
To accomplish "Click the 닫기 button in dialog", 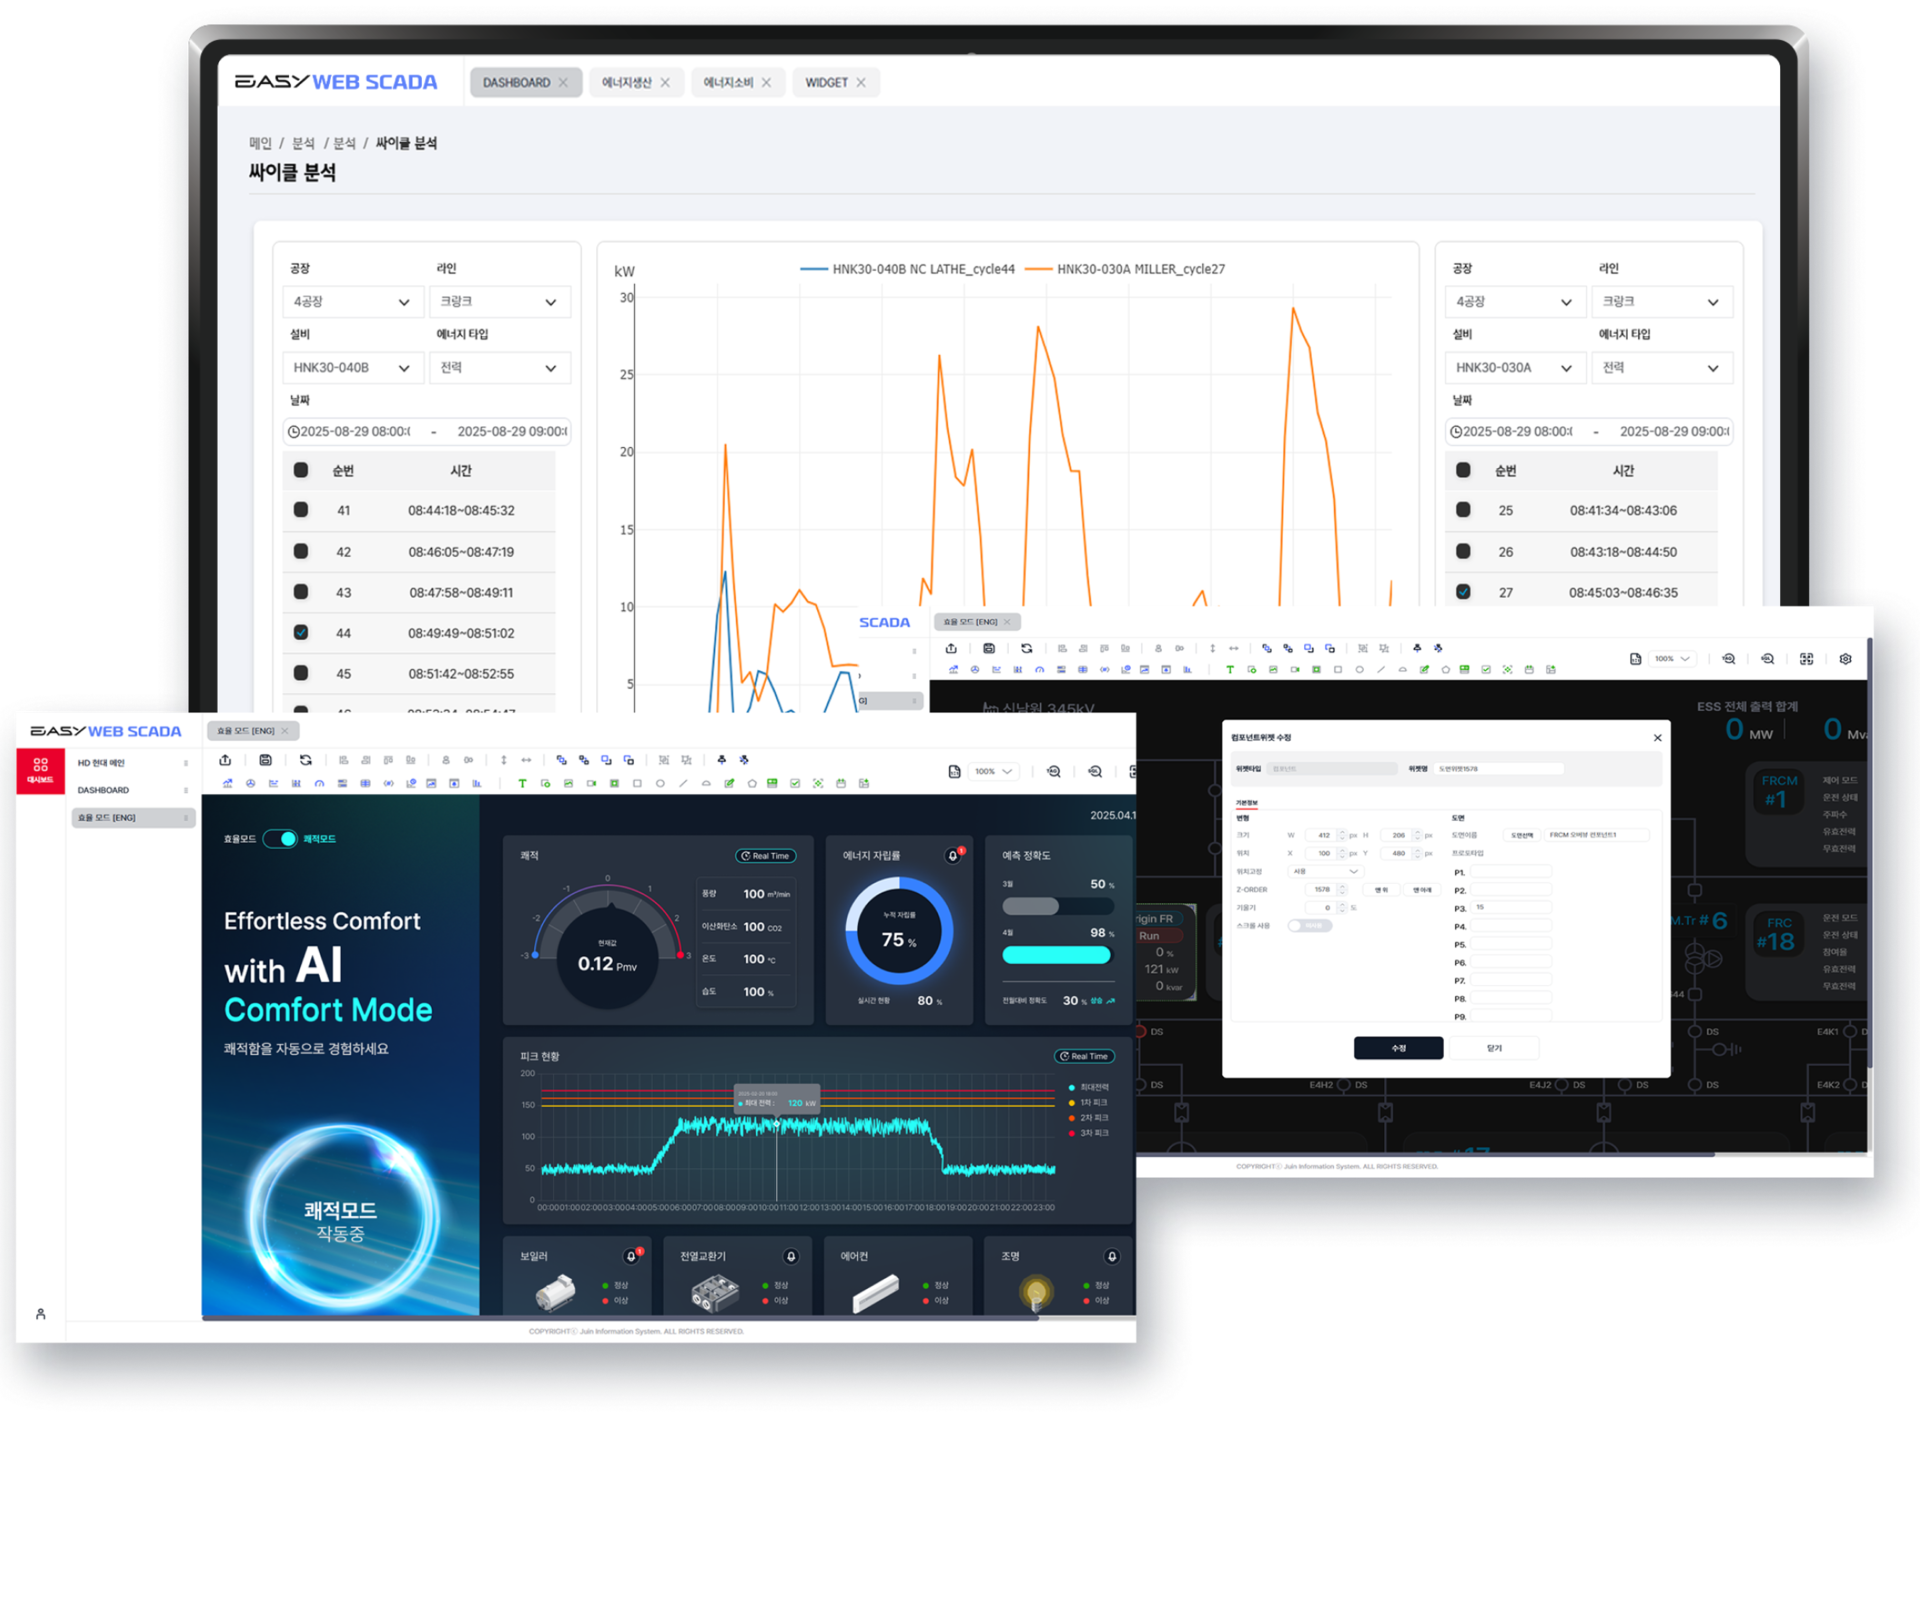I will pyautogui.click(x=1494, y=1048).
